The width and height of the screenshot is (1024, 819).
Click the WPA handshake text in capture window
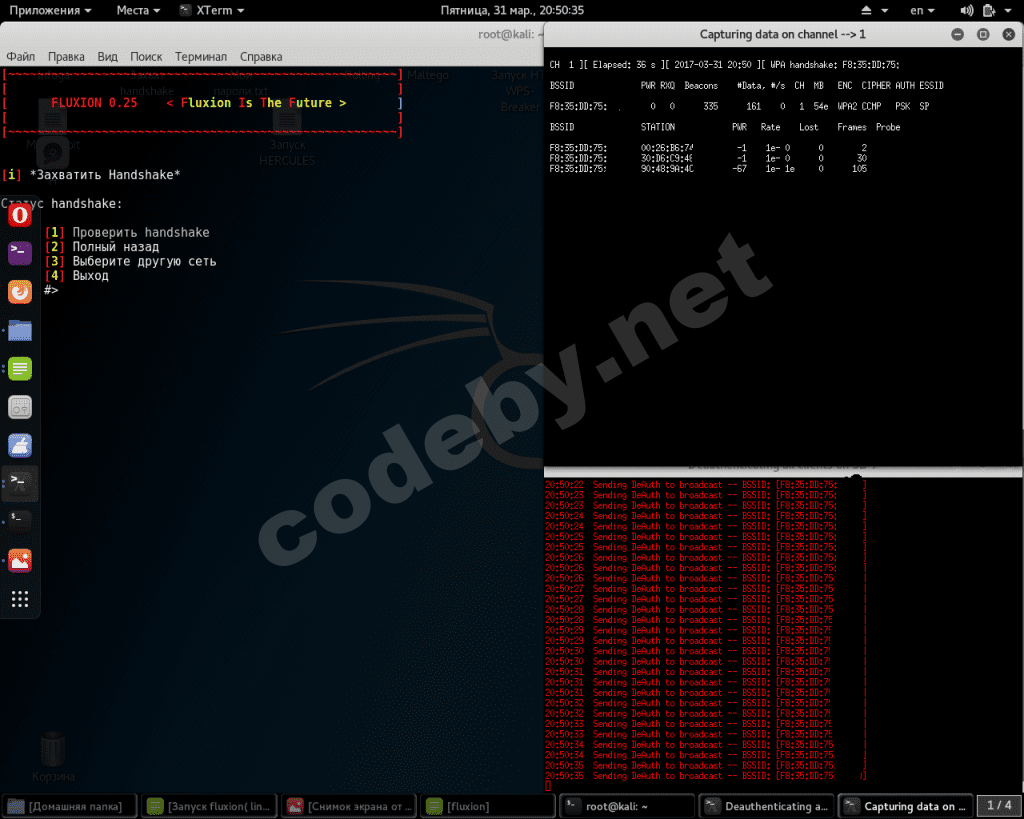[835, 65]
